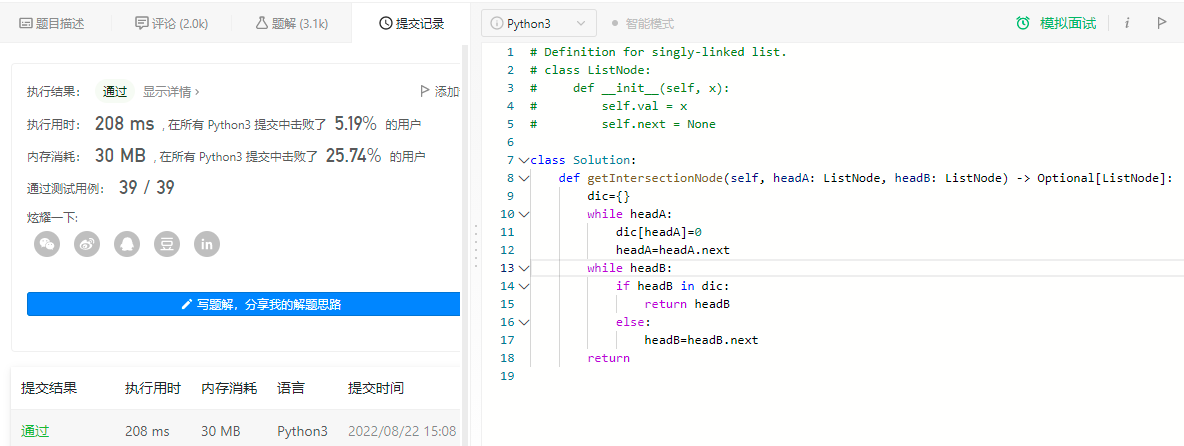Click 写题解 share solution button

[243, 304]
